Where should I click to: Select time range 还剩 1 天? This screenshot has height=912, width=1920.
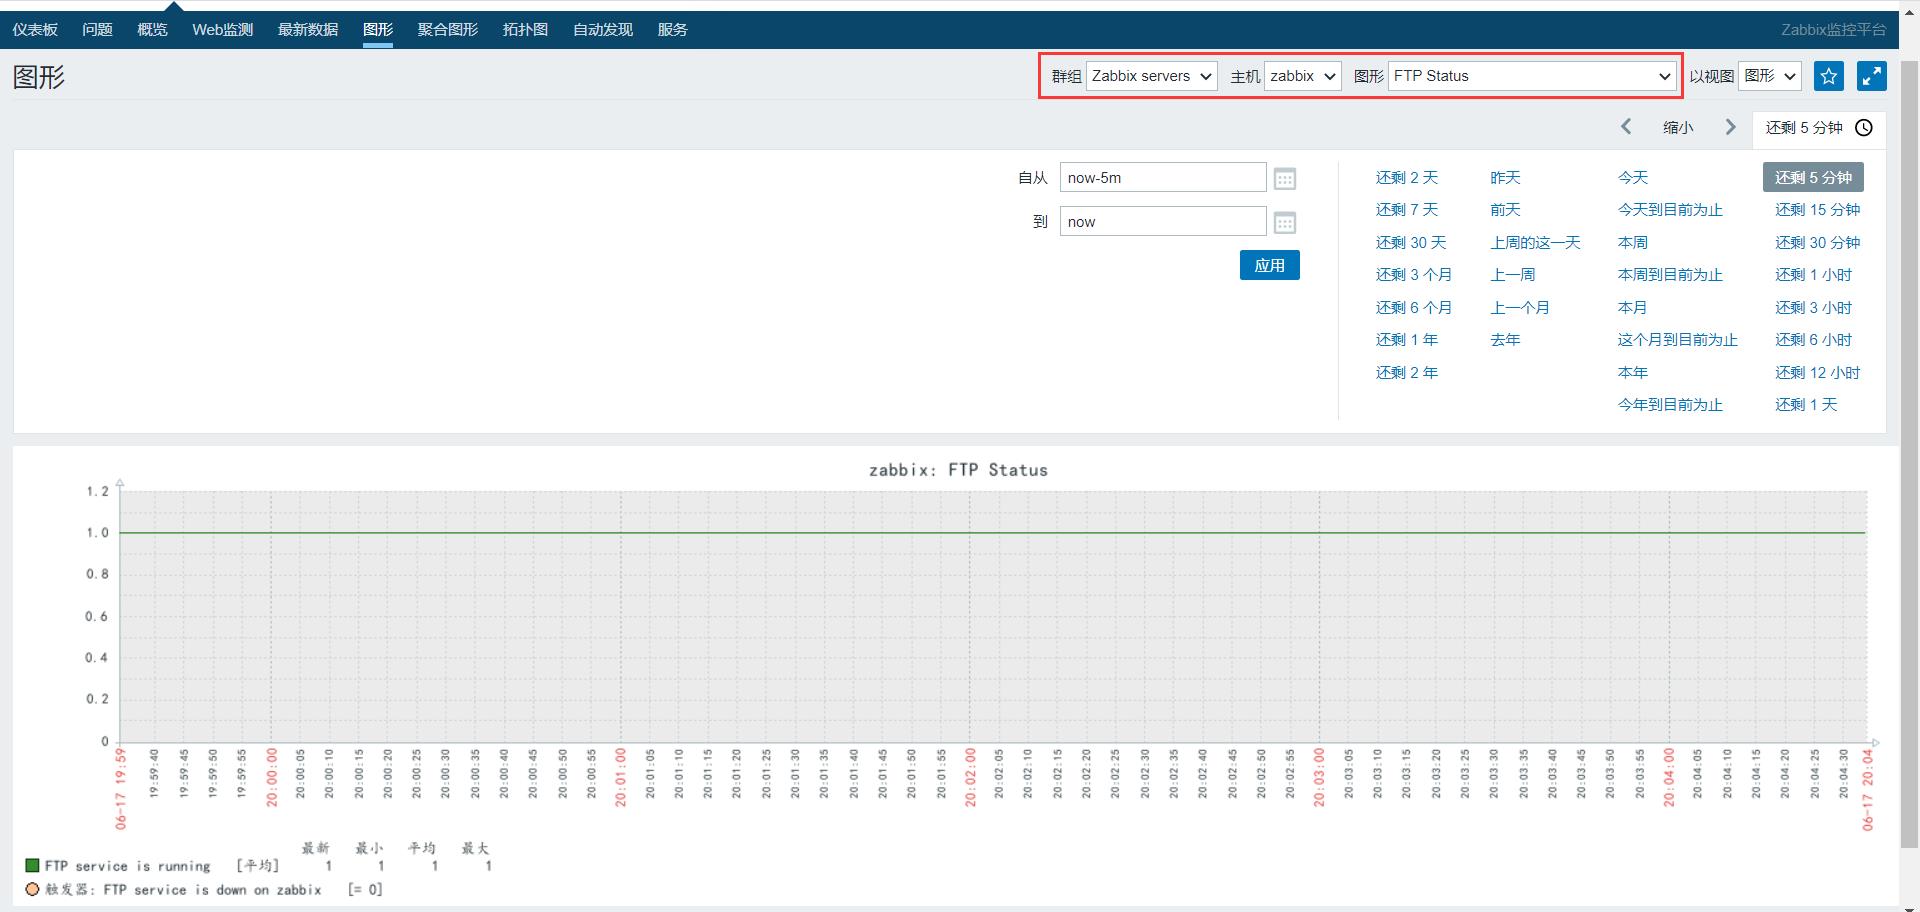coord(1806,405)
